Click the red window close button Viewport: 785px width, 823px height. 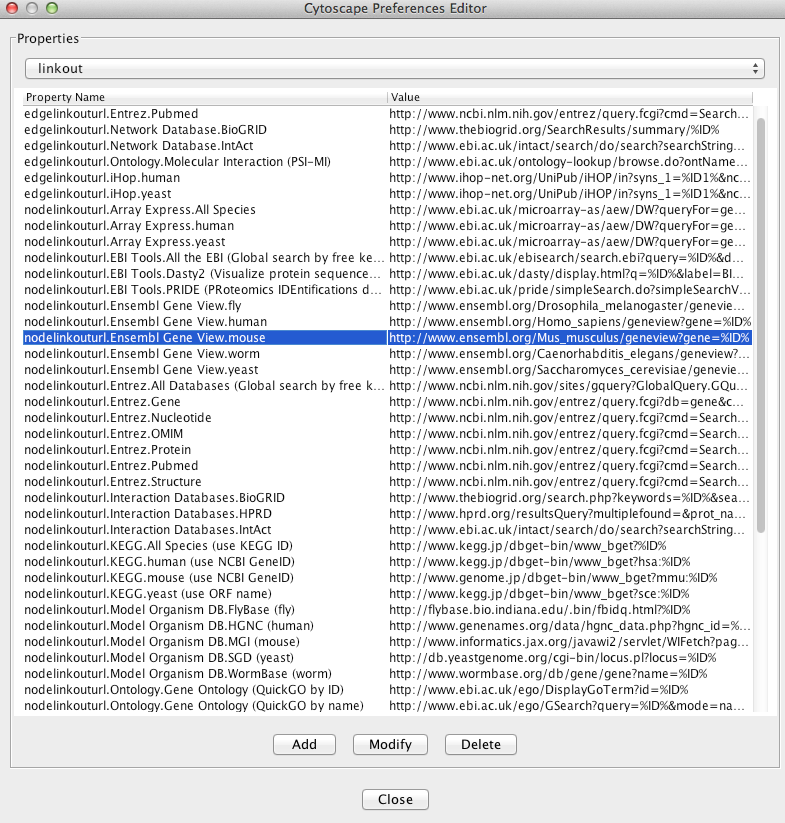(x=12, y=9)
